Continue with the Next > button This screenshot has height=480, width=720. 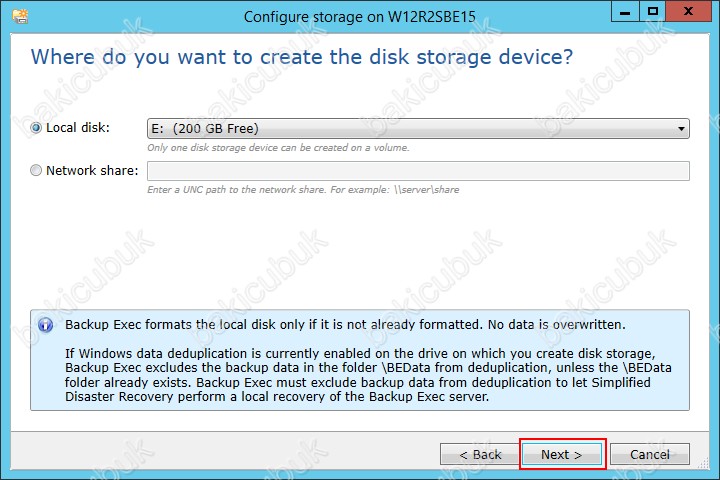[x=562, y=455]
